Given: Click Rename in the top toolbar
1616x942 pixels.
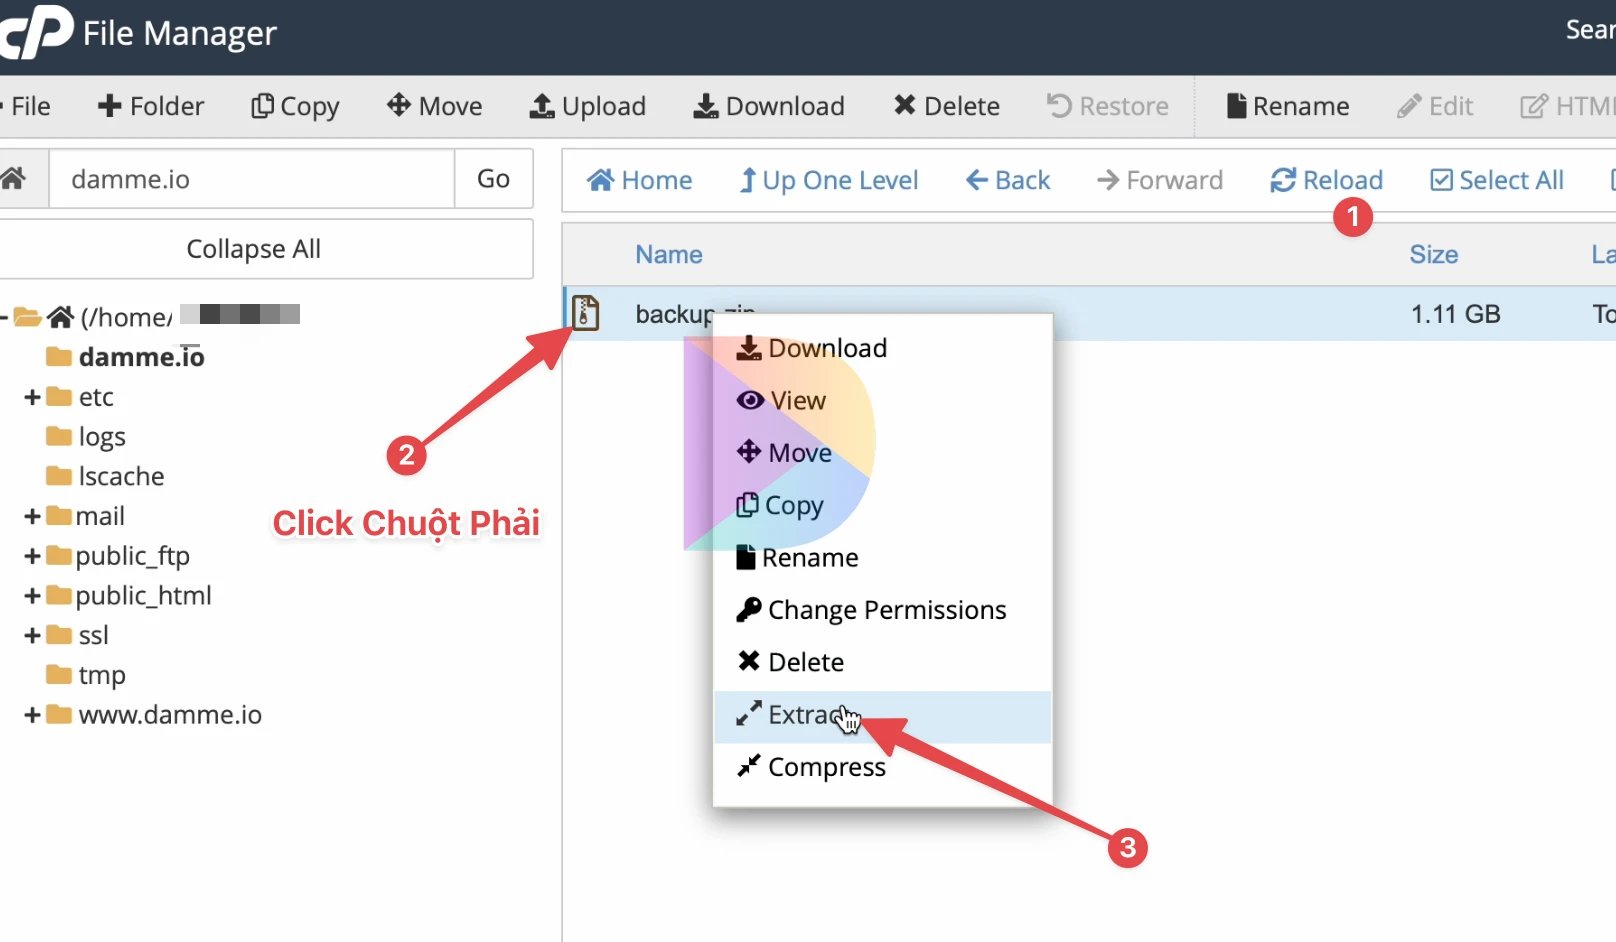Looking at the screenshot, I should pyautogui.click(x=1288, y=106).
